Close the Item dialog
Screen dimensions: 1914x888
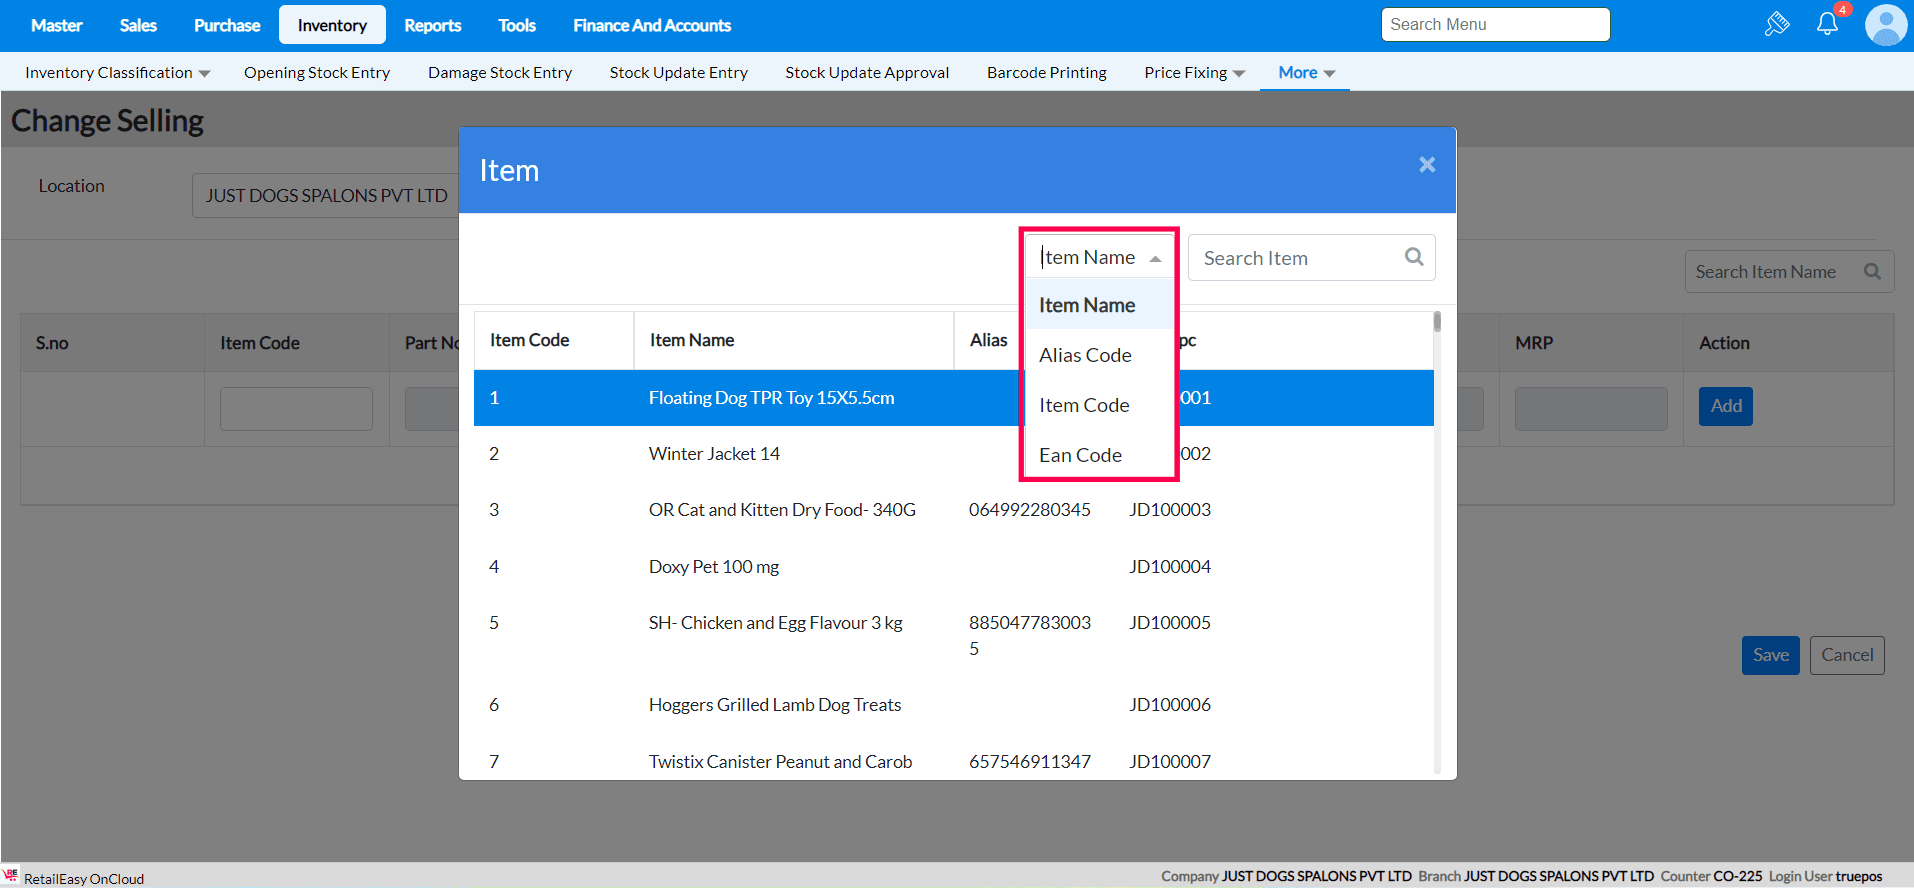pyautogui.click(x=1427, y=165)
